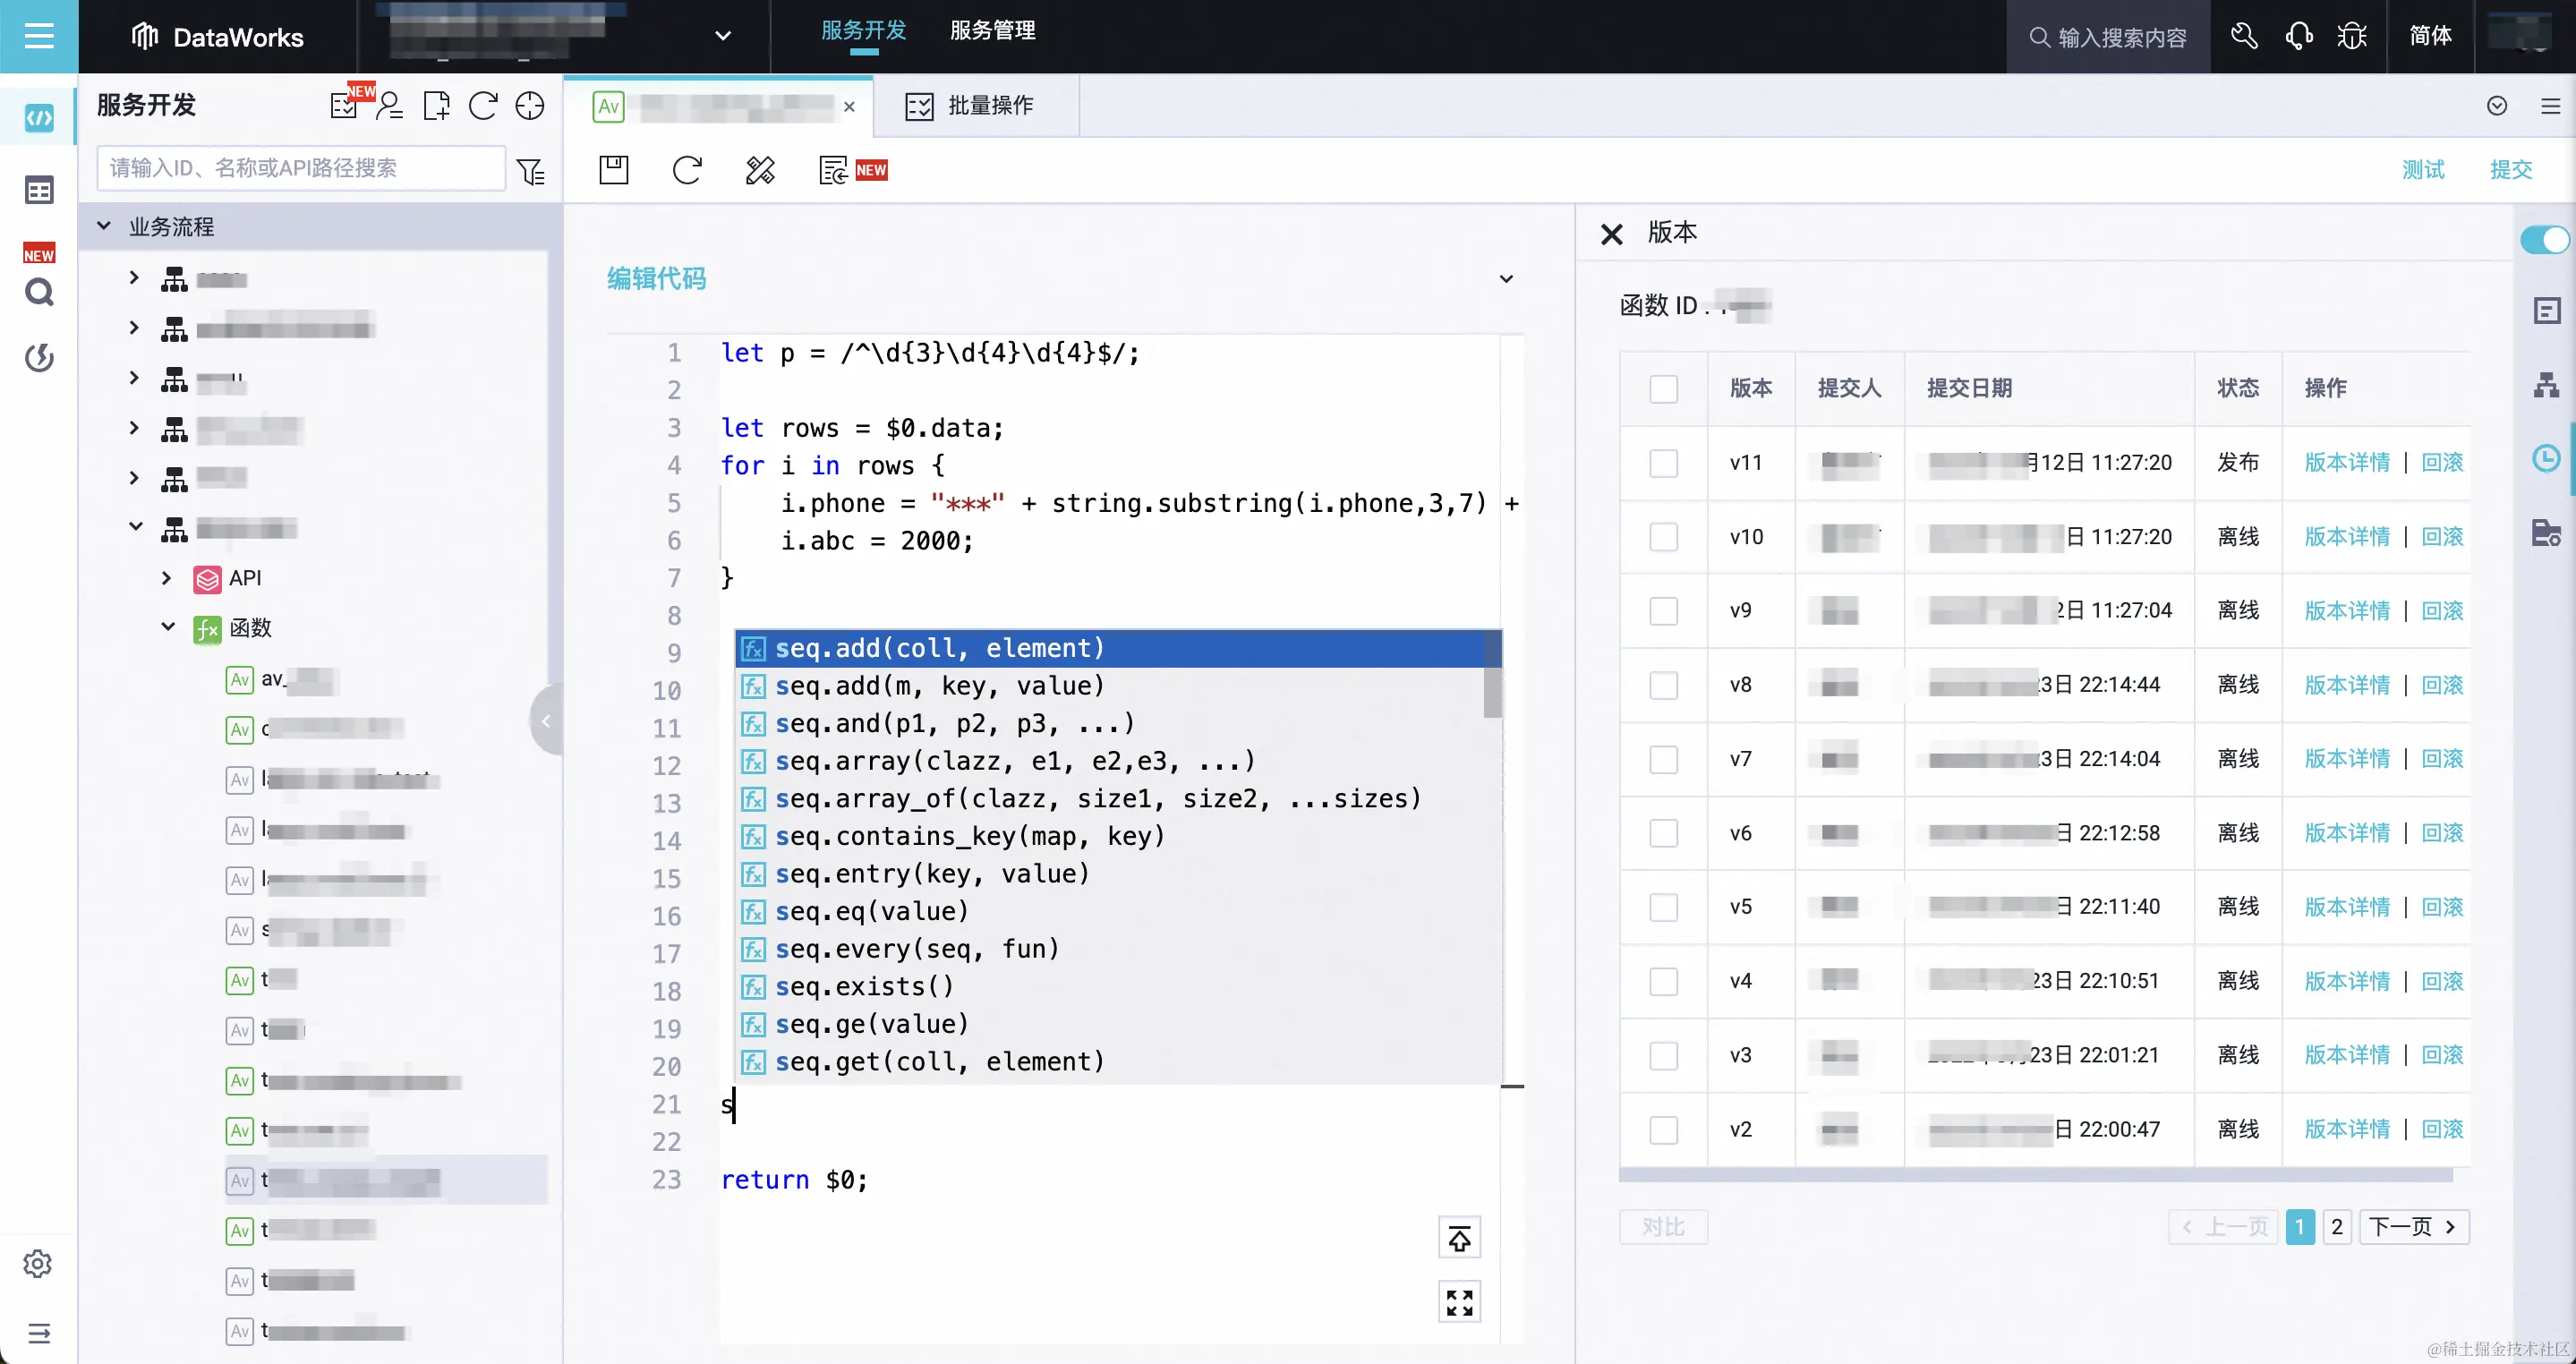Click the locate target icon in panel header

tap(530, 105)
